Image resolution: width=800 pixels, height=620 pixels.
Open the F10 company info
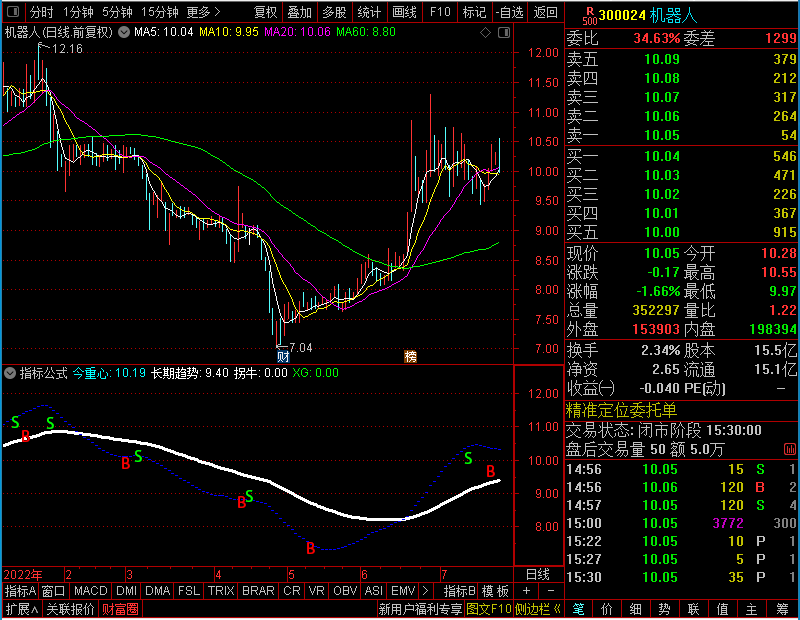[440, 11]
